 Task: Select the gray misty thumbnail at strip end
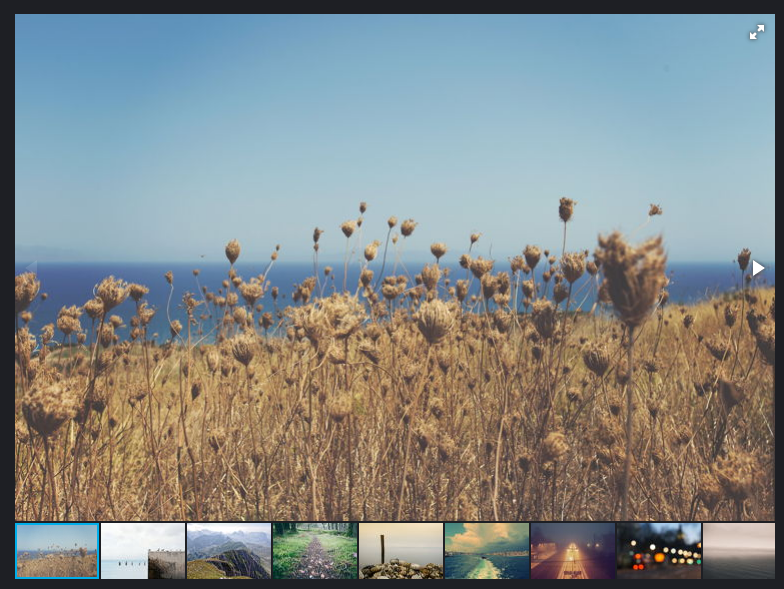pyautogui.click(x=739, y=550)
